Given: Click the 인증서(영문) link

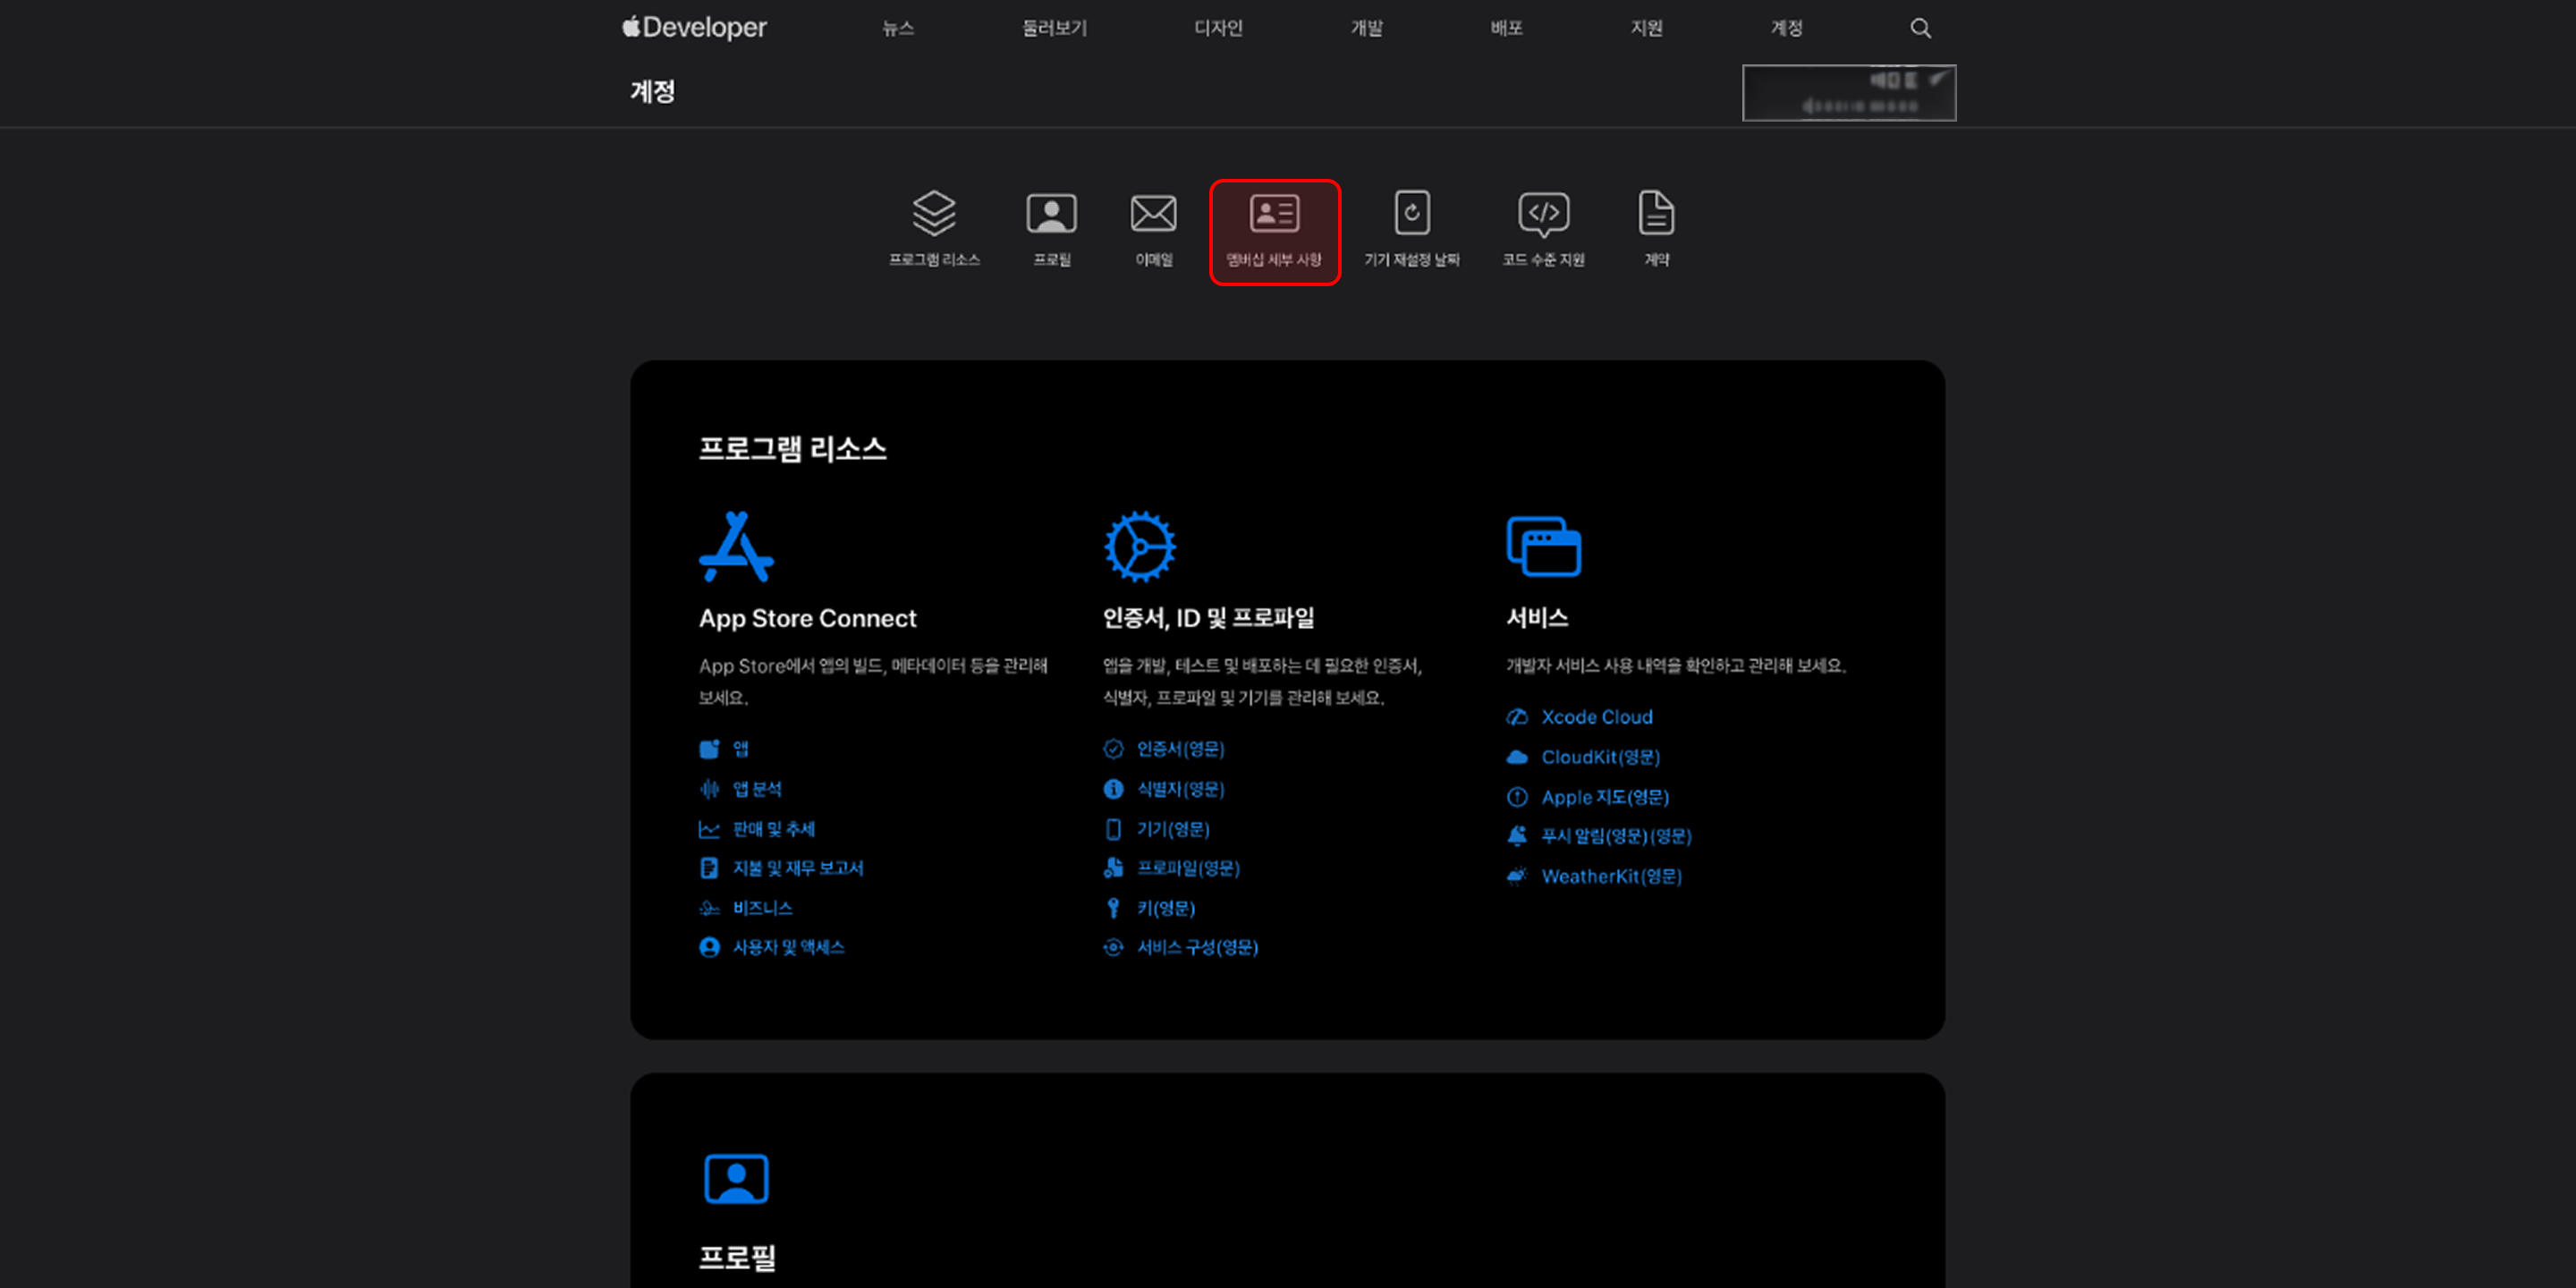Looking at the screenshot, I should pos(1180,749).
